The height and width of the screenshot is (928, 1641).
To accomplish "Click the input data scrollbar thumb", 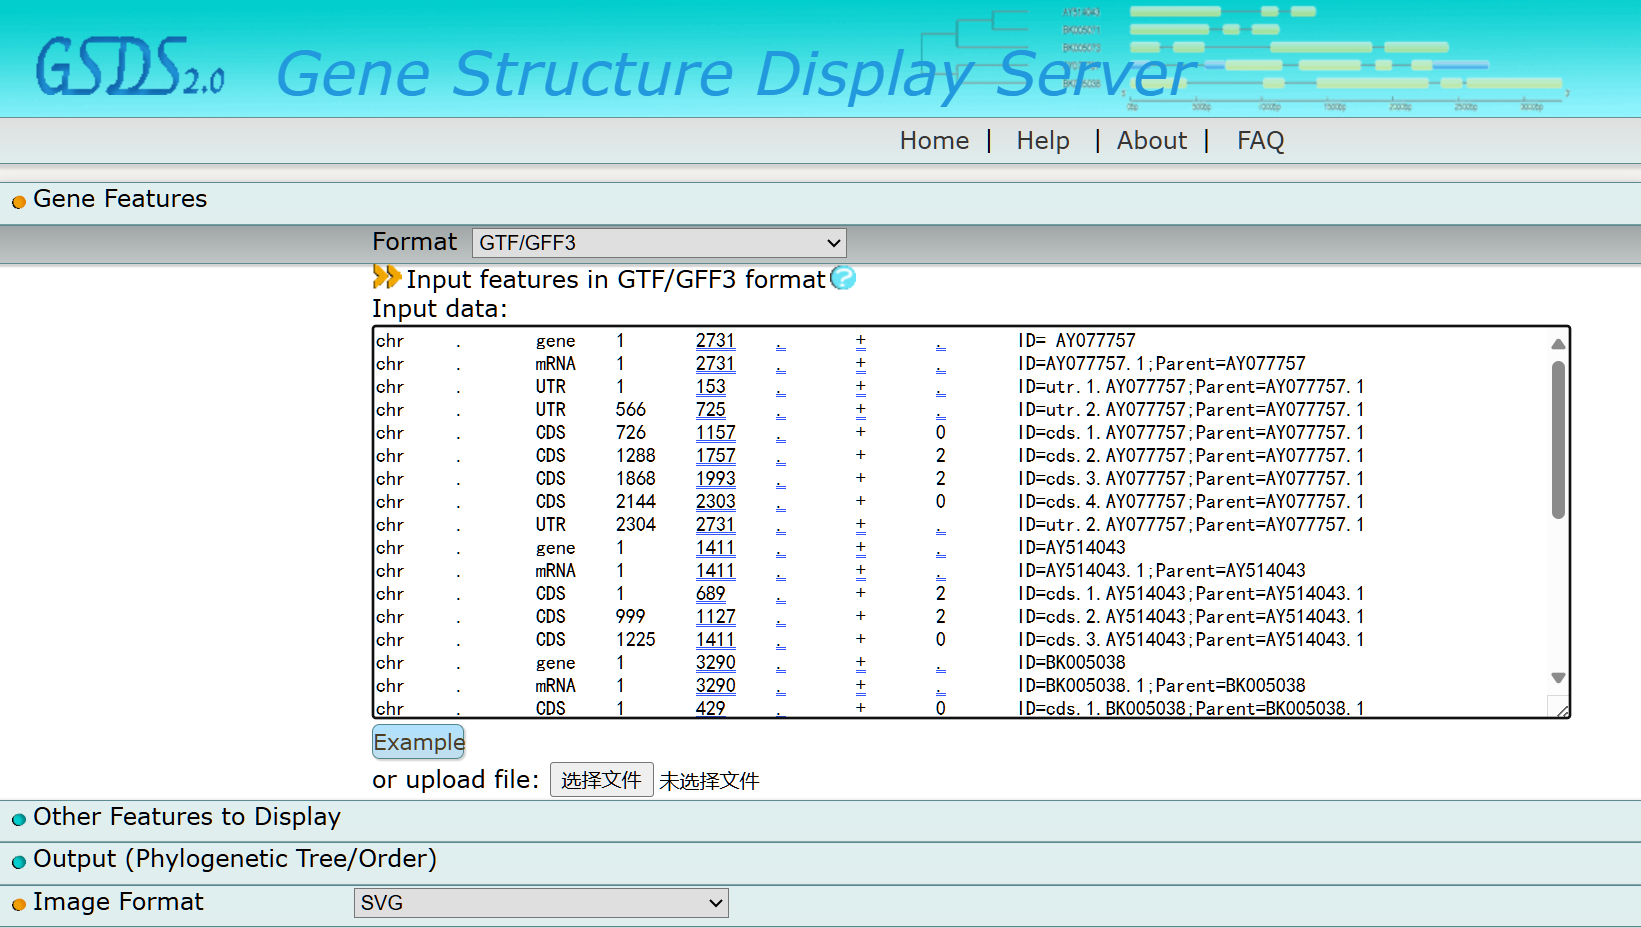I will (1558, 440).
